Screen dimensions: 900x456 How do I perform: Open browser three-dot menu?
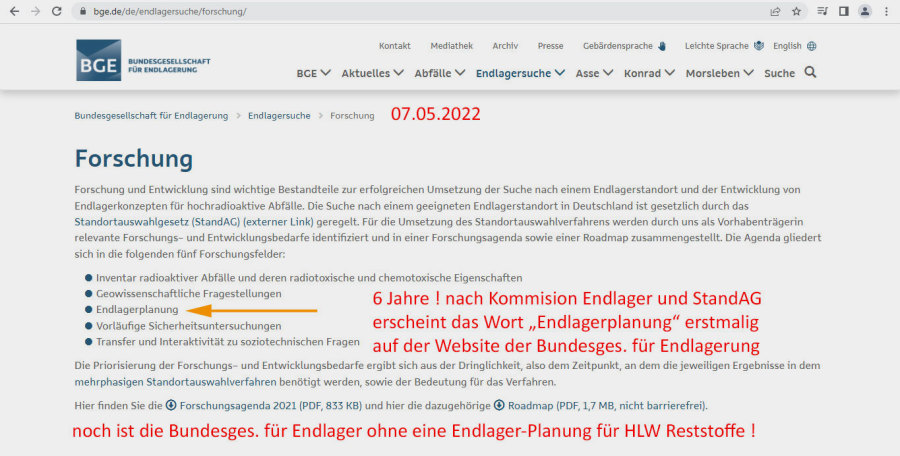point(886,11)
